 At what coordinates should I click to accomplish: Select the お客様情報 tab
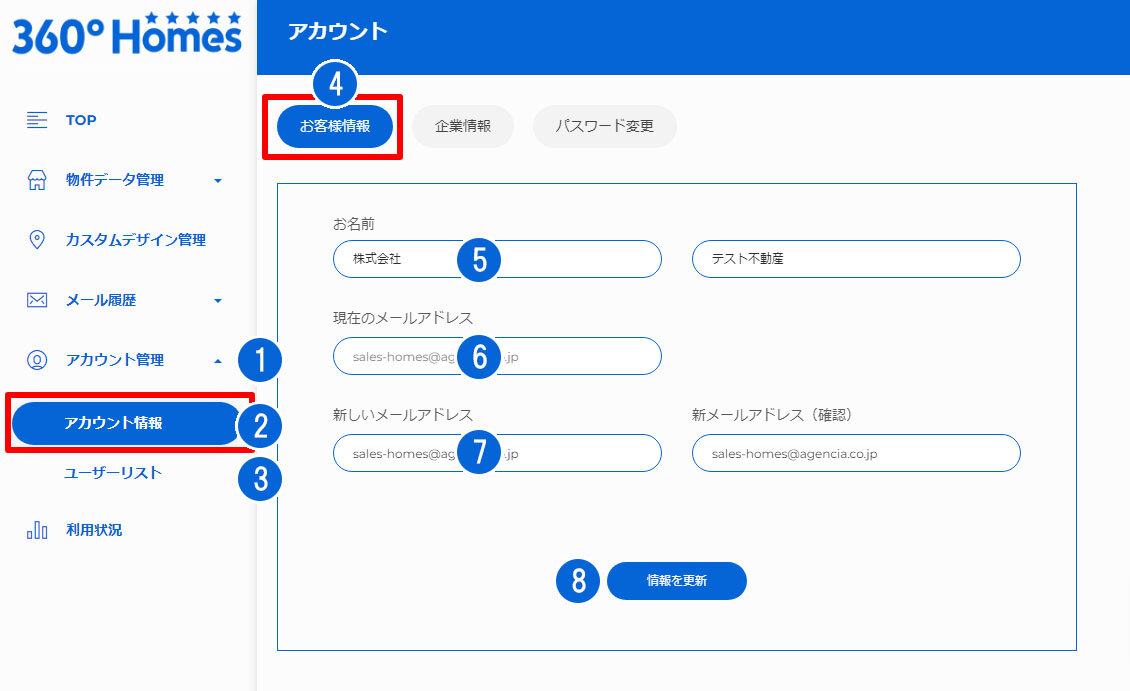pyautogui.click(x=335, y=127)
